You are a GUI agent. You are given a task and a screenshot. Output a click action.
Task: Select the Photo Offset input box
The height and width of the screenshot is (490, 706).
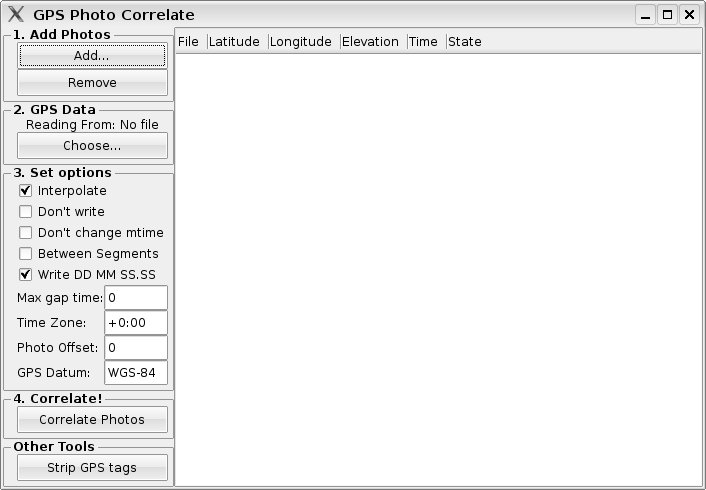(x=136, y=348)
